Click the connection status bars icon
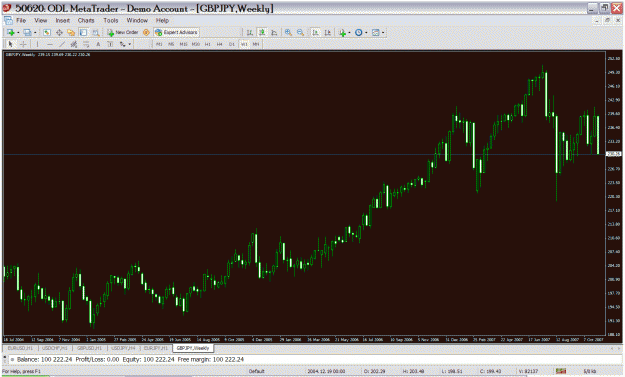625x377 pixels. pyautogui.click(x=561, y=371)
